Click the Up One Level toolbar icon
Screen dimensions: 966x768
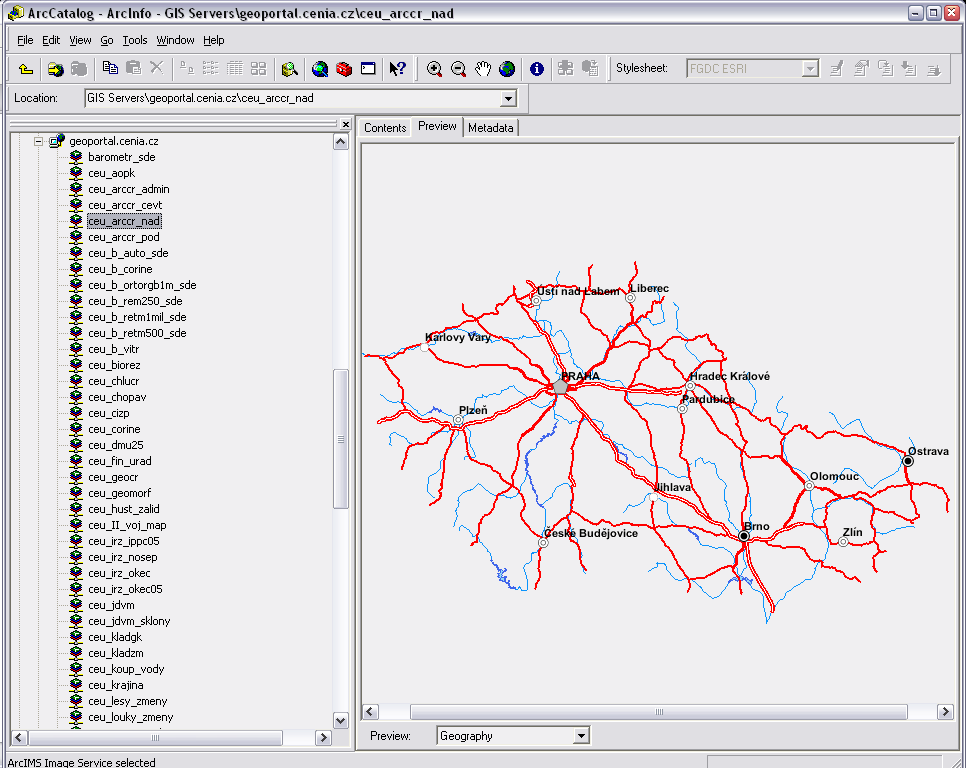[25, 69]
